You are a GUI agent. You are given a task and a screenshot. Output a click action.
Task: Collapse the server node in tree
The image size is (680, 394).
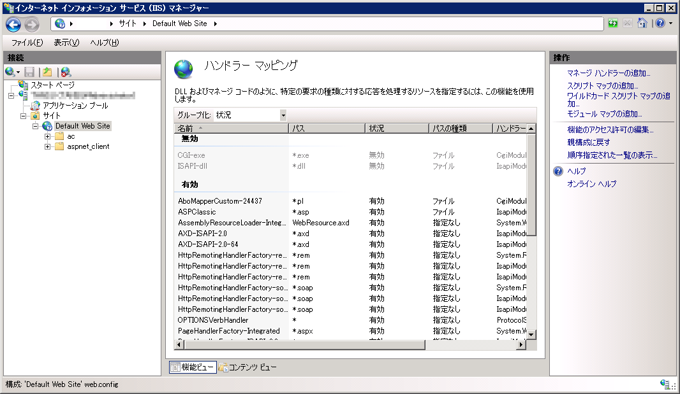tap(12, 95)
